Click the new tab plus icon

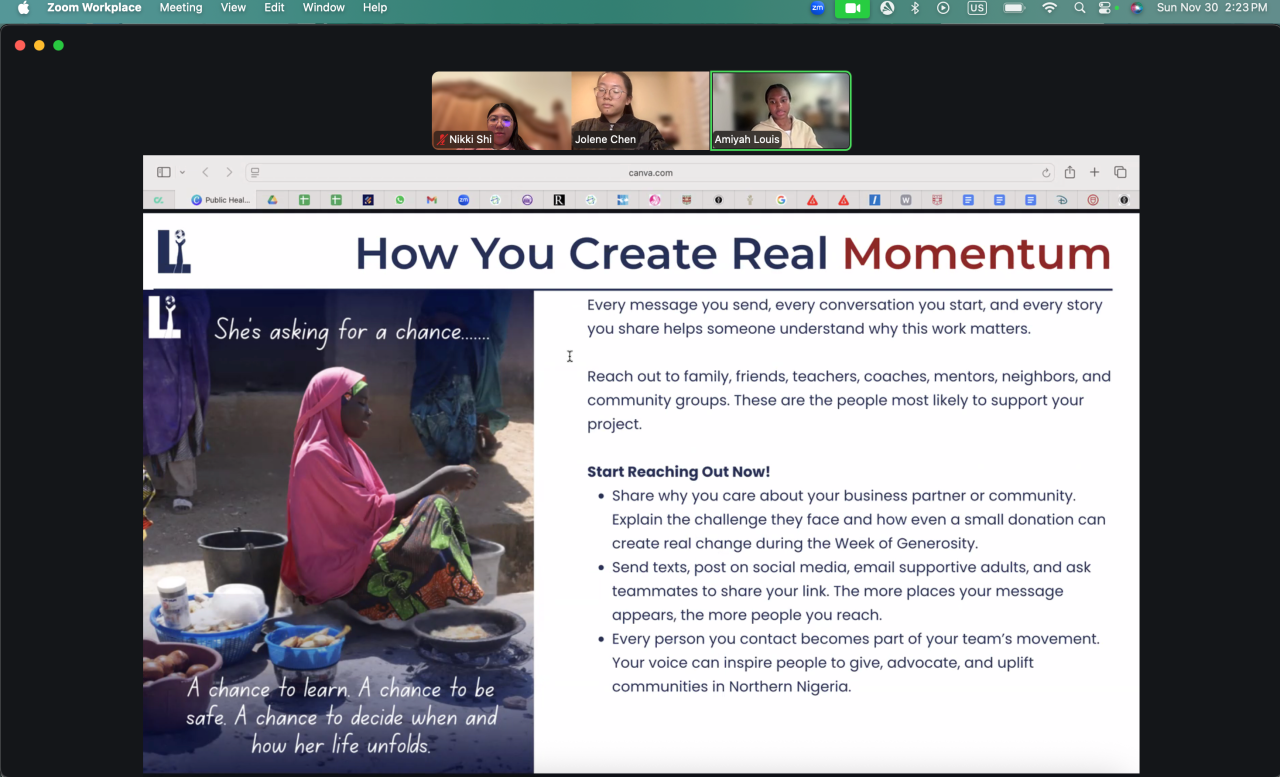tap(1095, 172)
